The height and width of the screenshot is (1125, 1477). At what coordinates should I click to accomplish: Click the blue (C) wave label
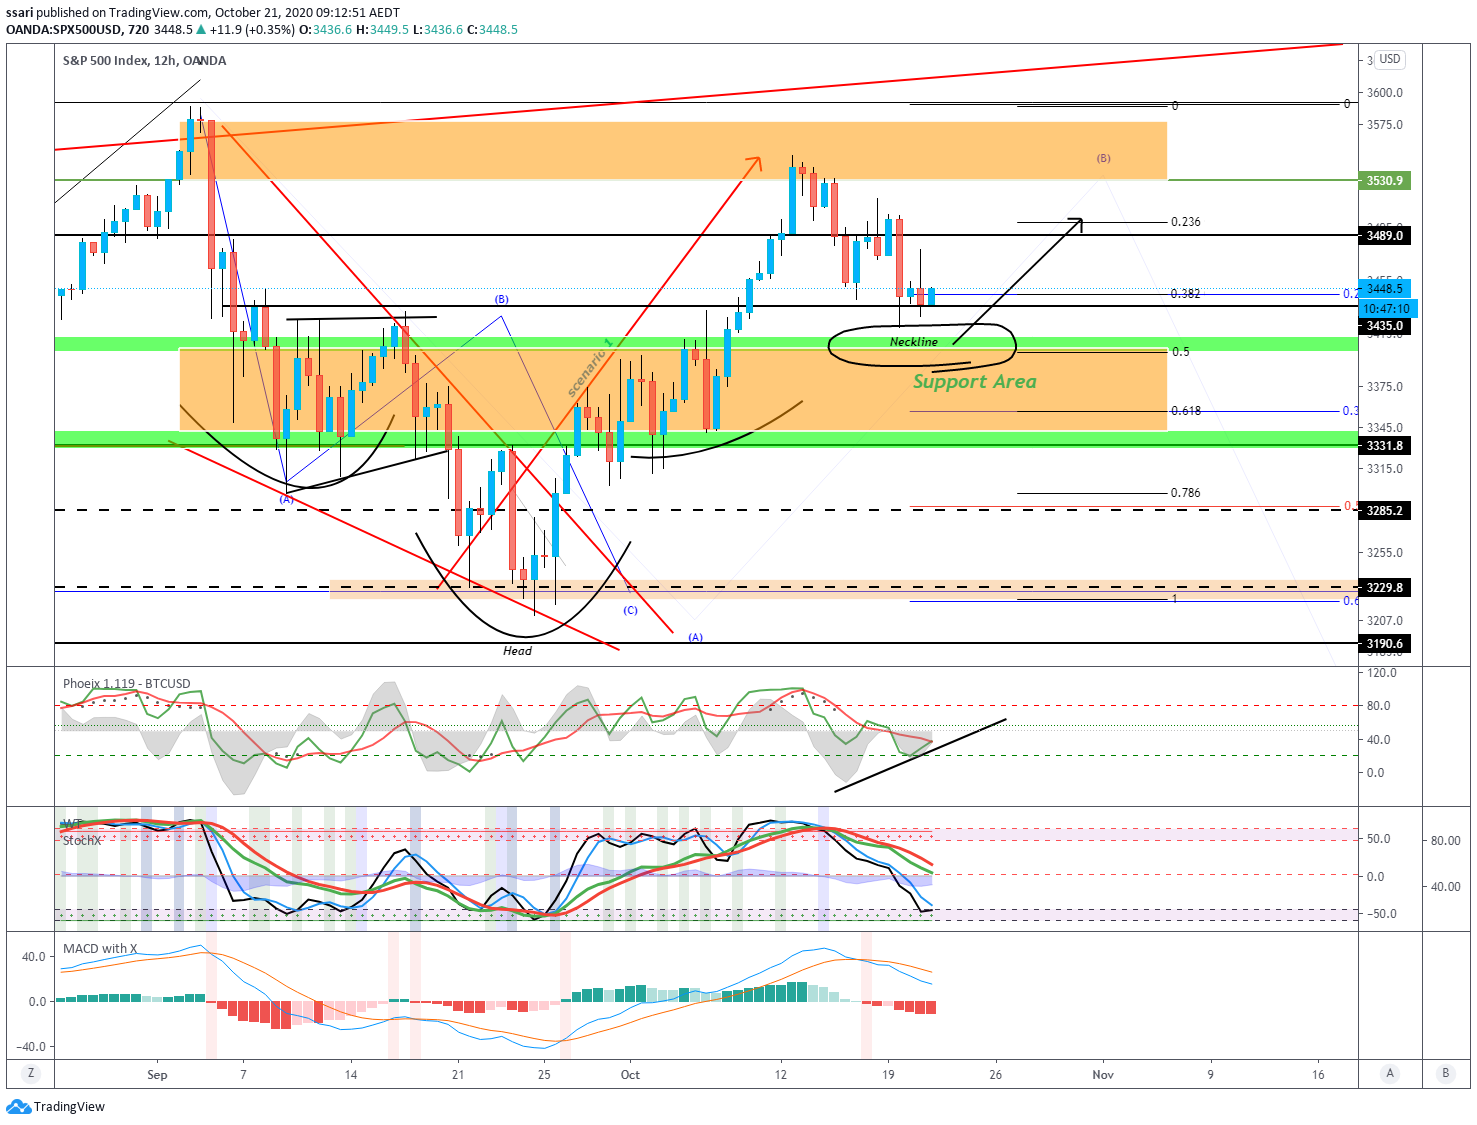click(x=630, y=610)
